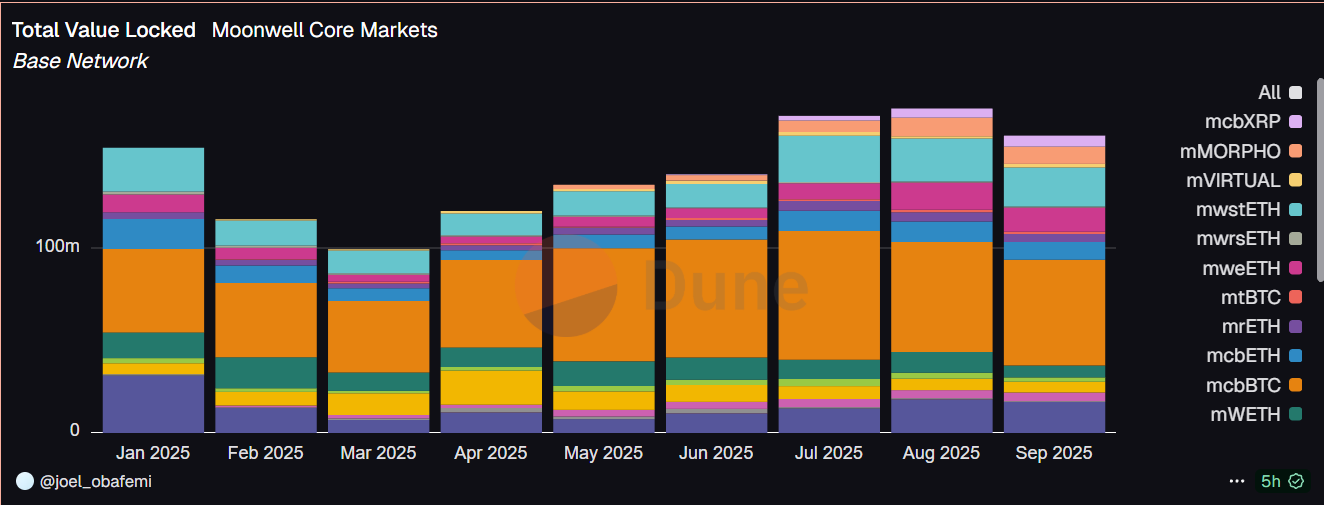The width and height of the screenshot is (1324, 505).
Task: Click the Jul 2025 bar's orange mcbBTC segment
Action: [x=829, y=295]
